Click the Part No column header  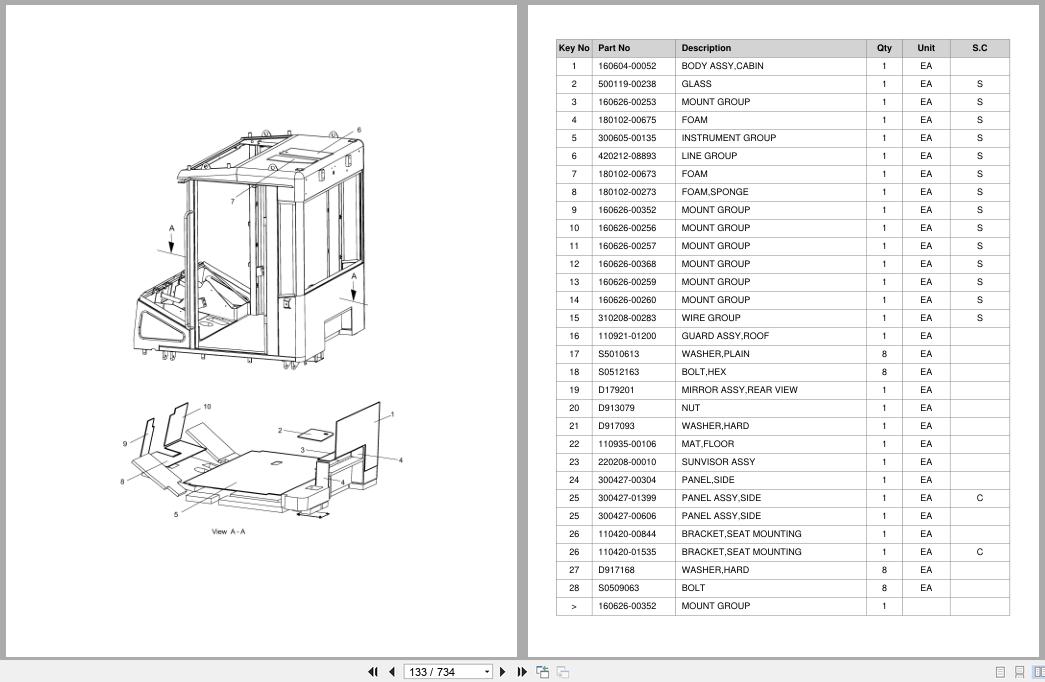[x=633, y=48]
